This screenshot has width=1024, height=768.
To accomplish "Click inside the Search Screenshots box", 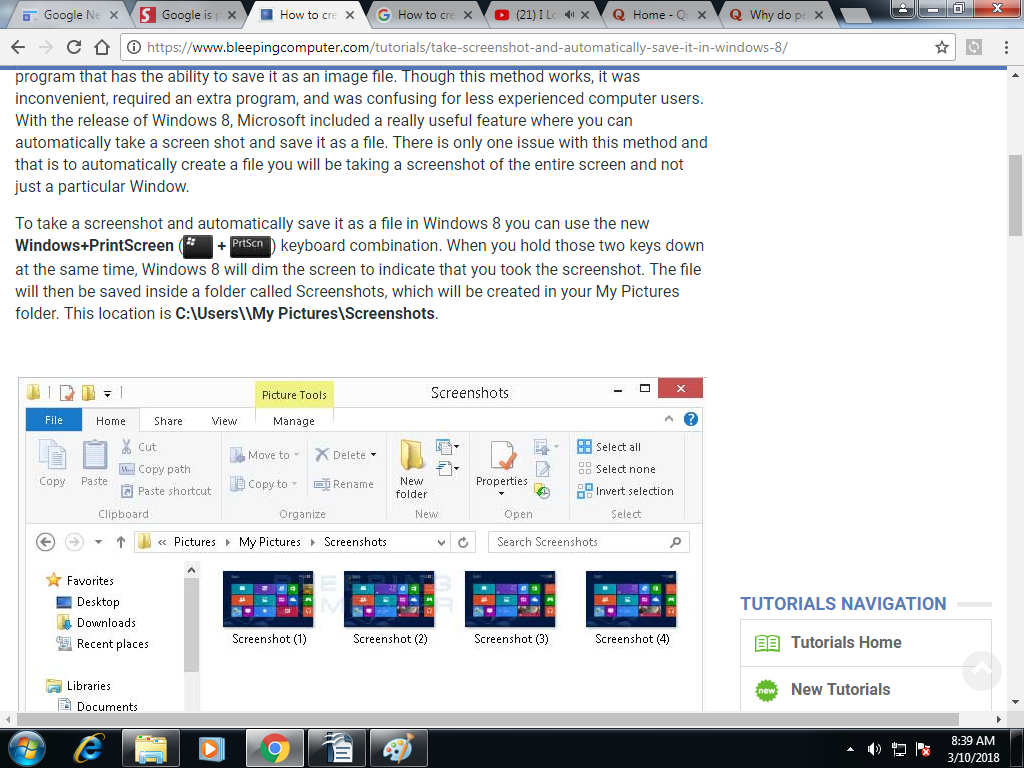I will tap(580, 541).
